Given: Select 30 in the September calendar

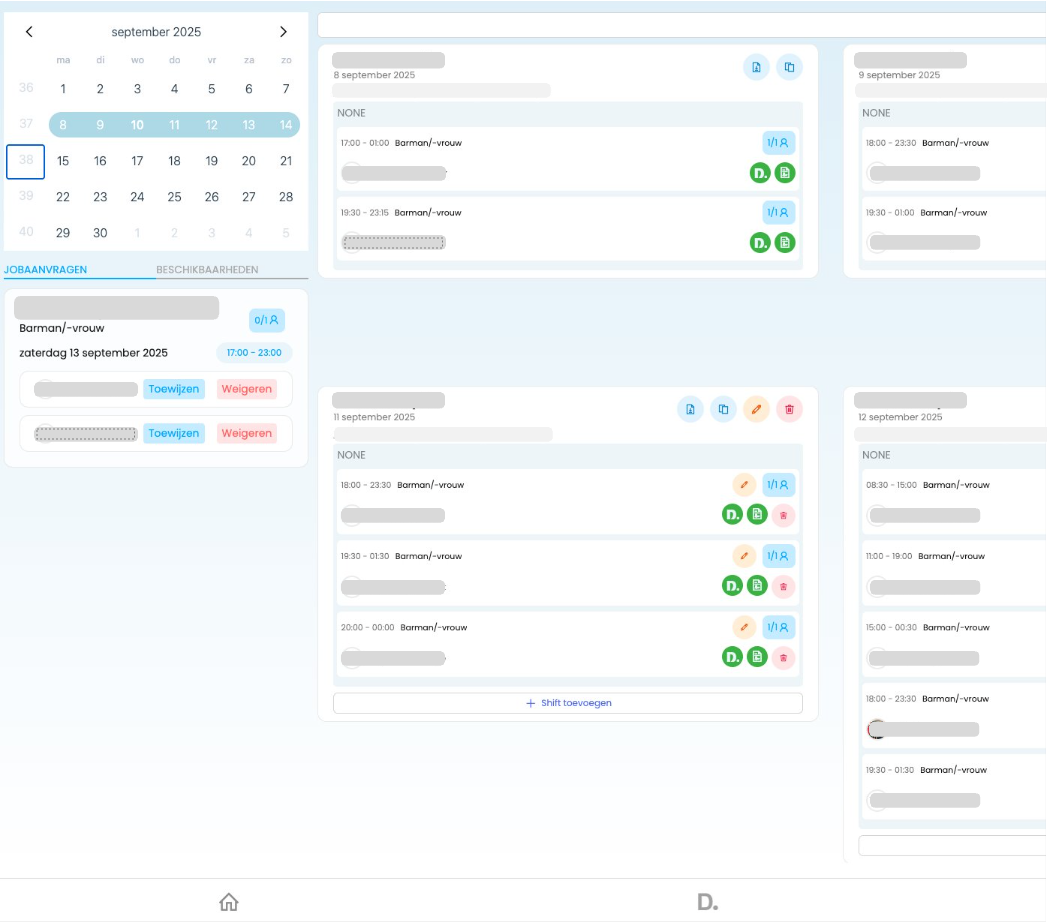Looking at the screenshot, I should coord(100,233).
